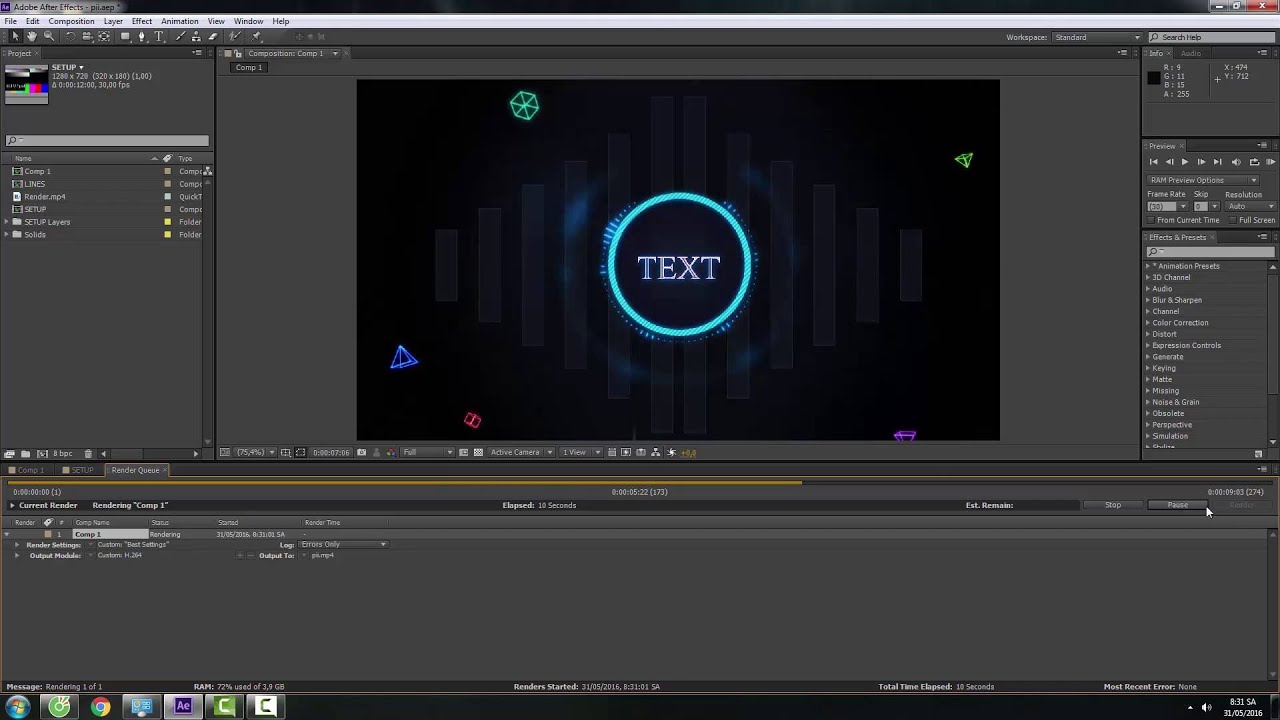Click the Stop button to halt rendering
1280x720 pixels.
[x=1112, y=505]
